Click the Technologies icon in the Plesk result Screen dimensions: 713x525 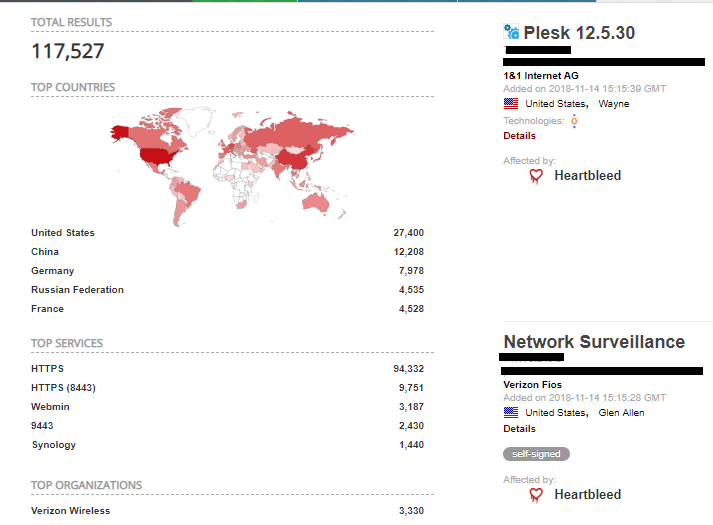click(x=574, y=121)
